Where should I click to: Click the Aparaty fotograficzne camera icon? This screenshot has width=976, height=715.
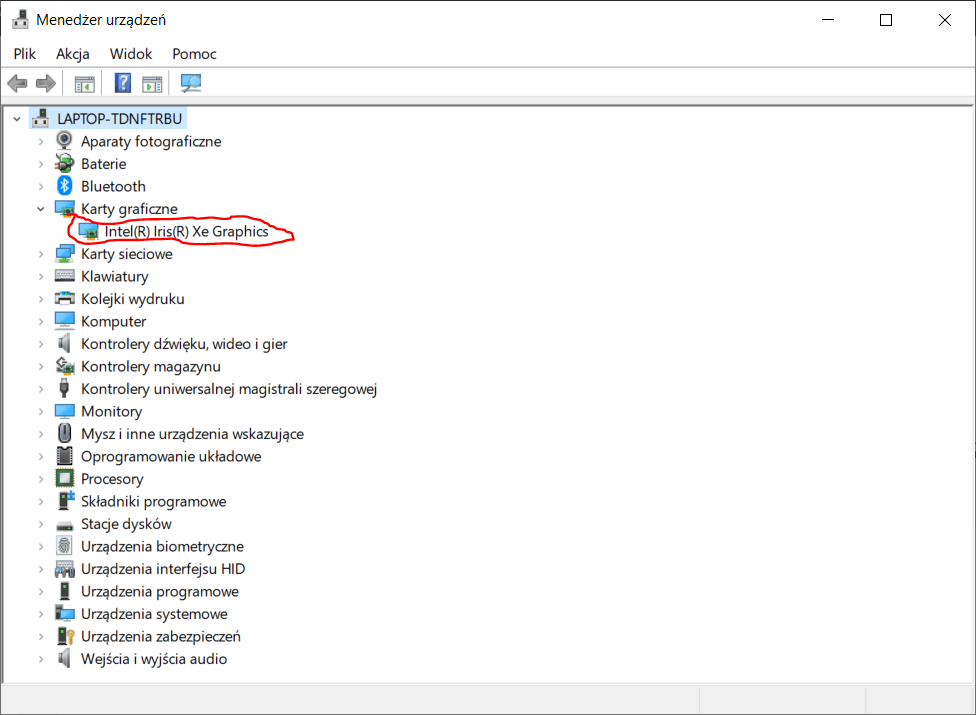tap(64, 141)
